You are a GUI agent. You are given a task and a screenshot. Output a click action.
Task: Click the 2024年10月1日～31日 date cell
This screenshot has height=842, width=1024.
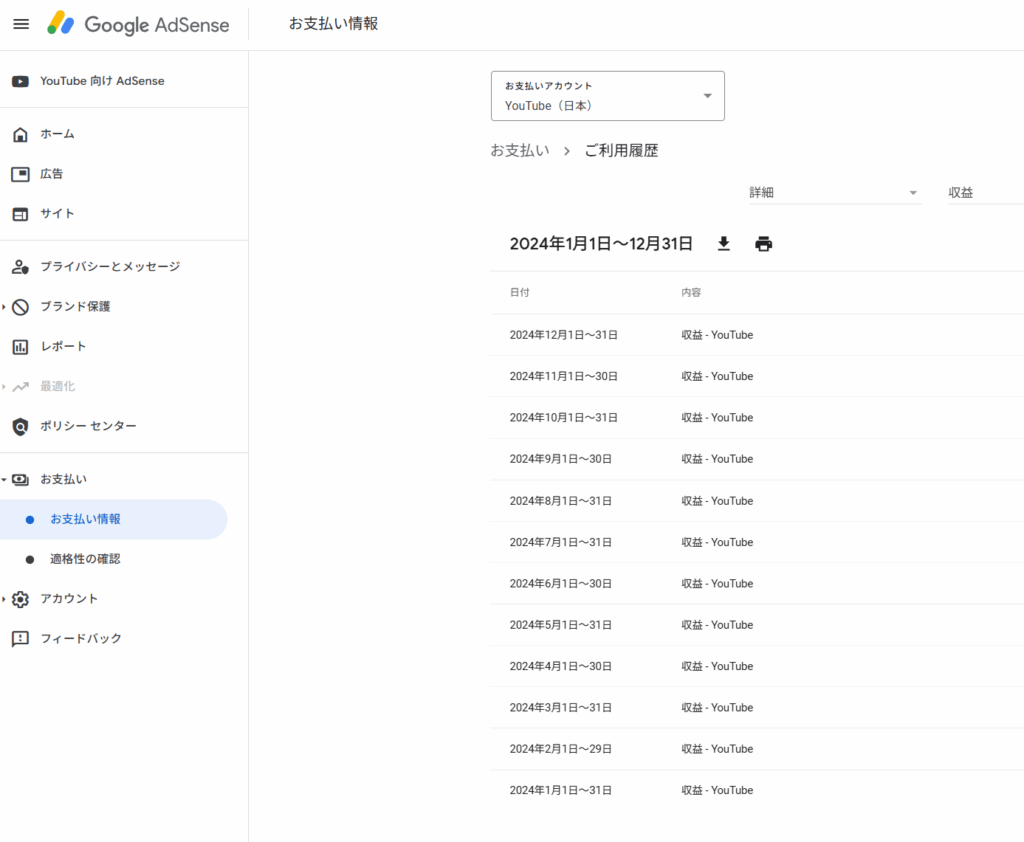point(564,417)
